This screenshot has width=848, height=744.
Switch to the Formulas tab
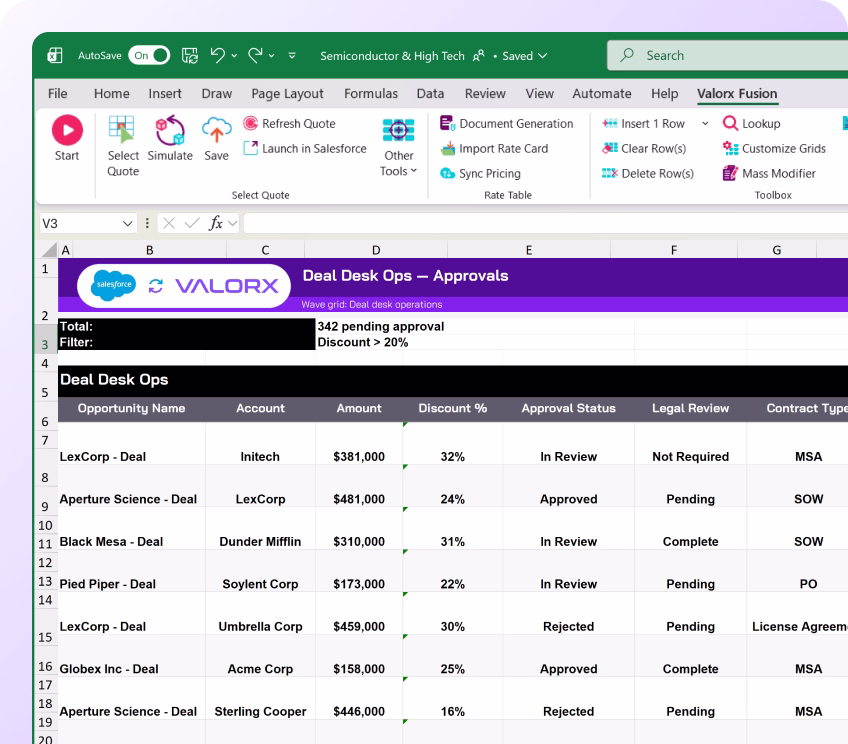(x=371, y=94)
